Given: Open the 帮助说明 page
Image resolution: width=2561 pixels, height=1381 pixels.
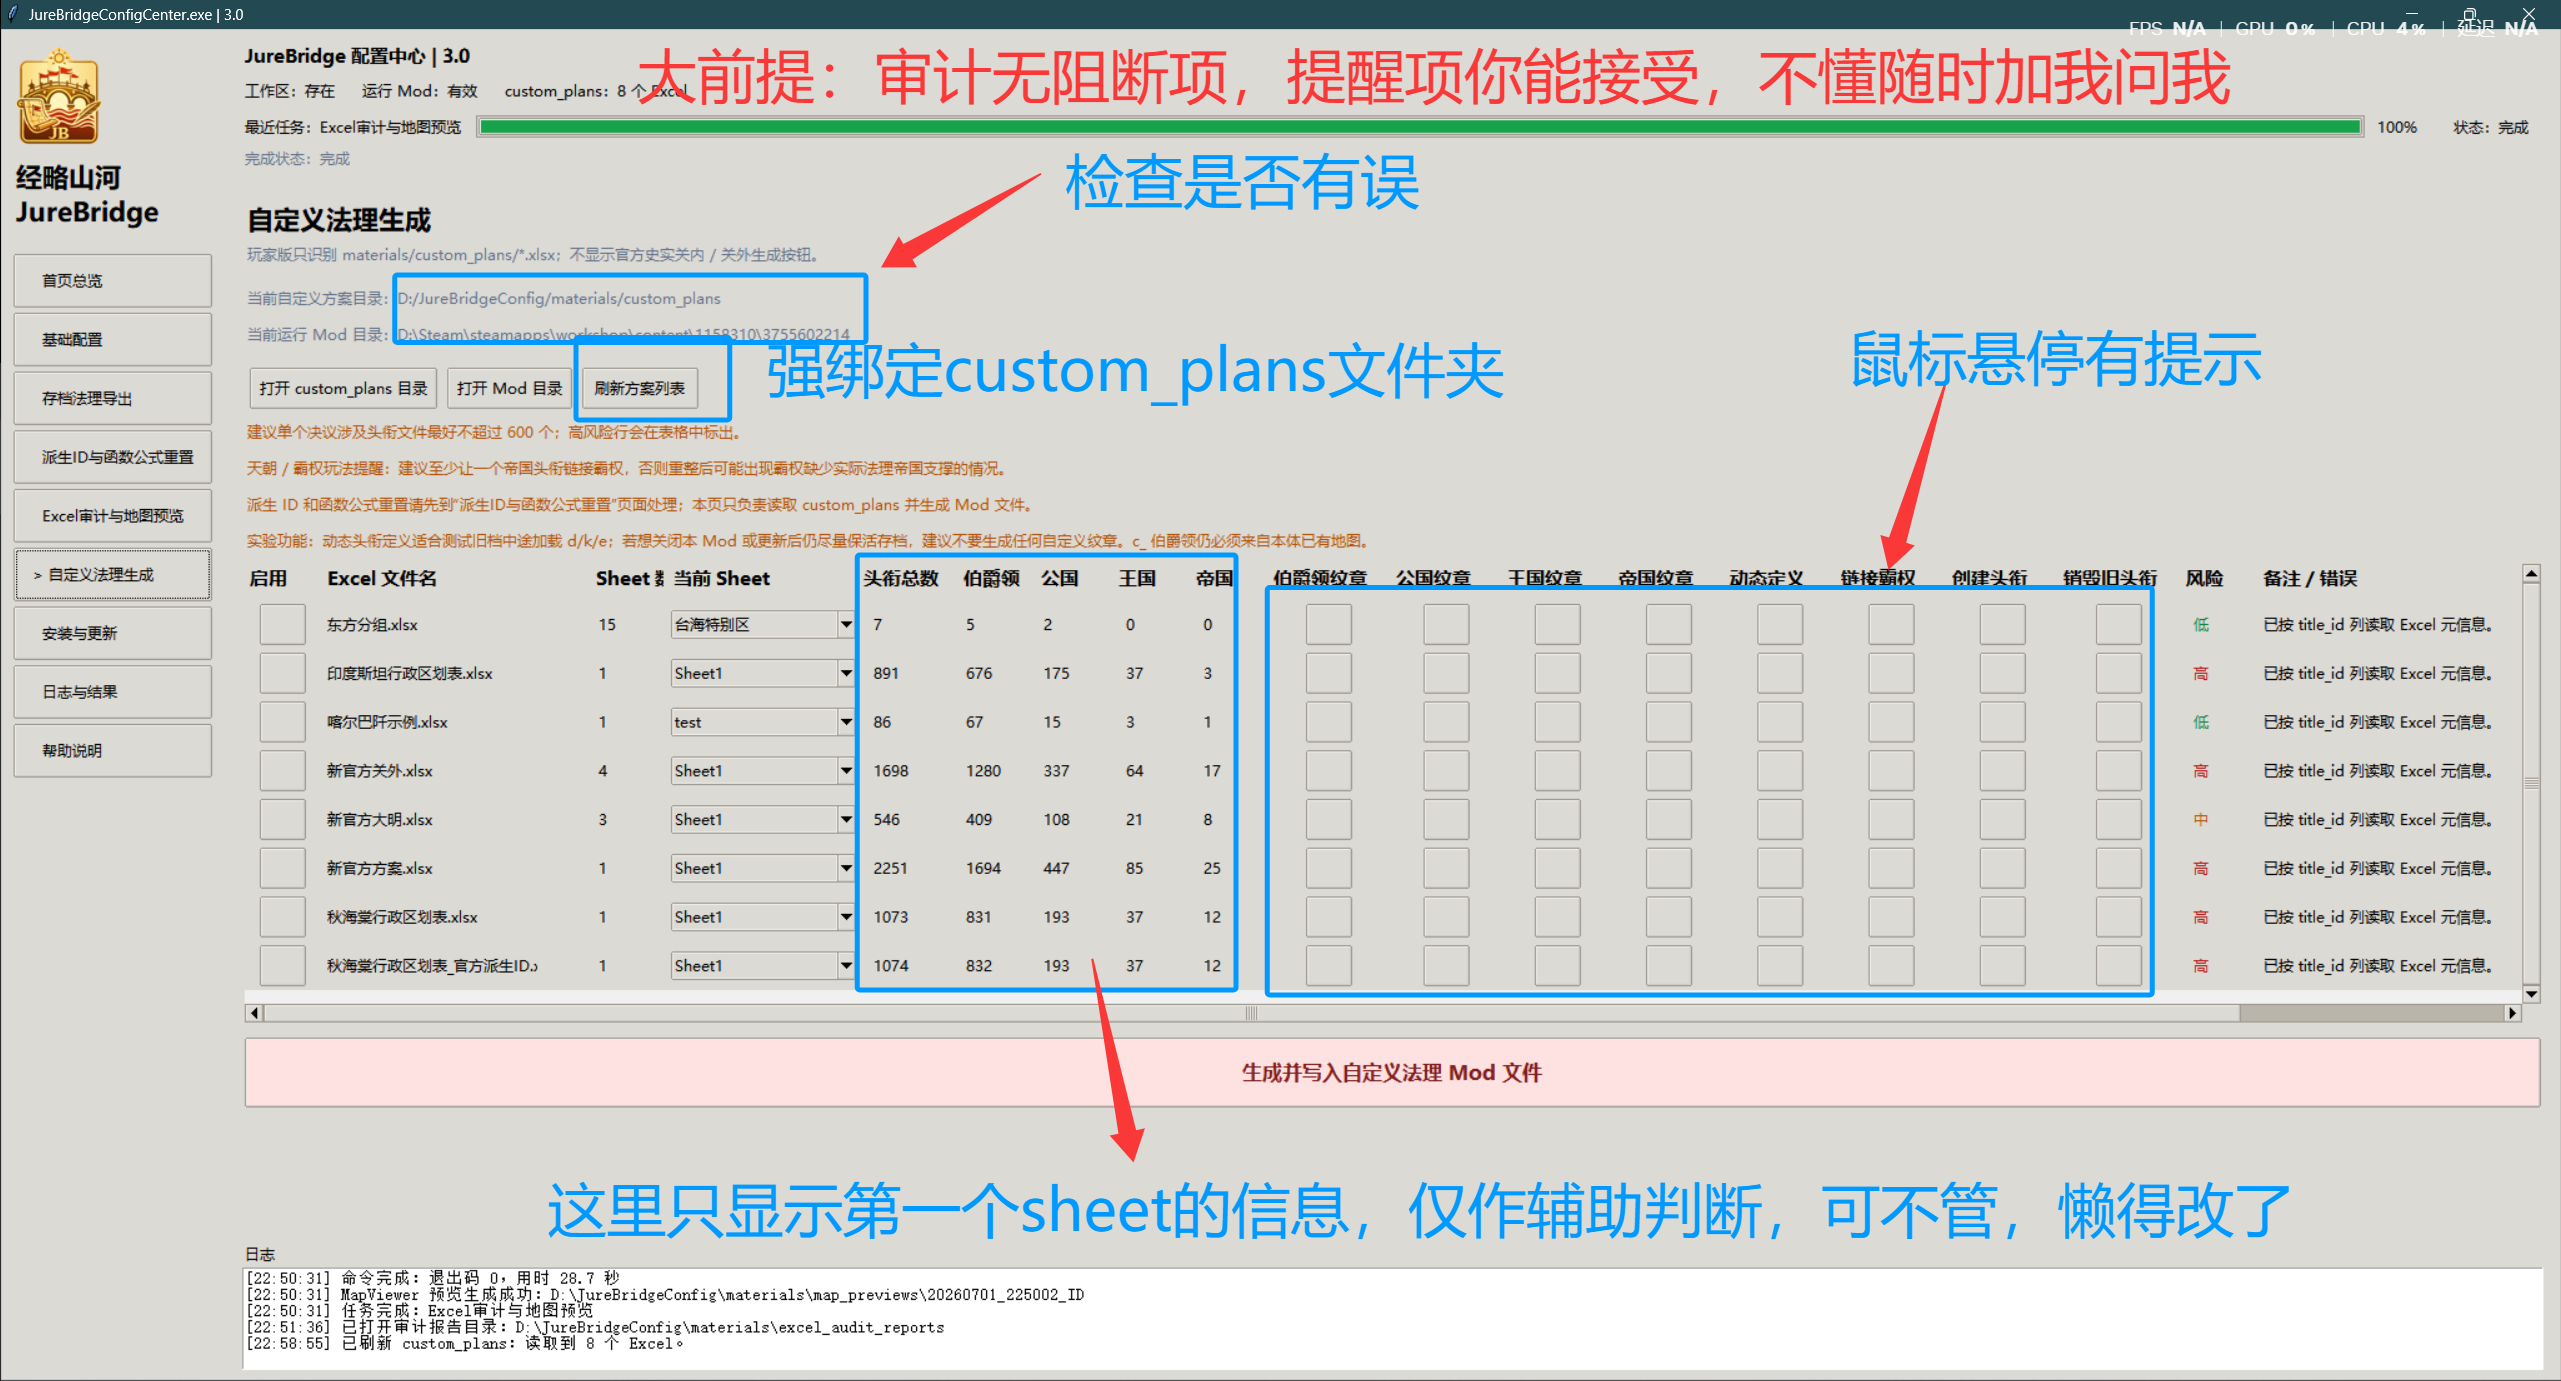Looking at the screenshot, I should click(112, 751).
